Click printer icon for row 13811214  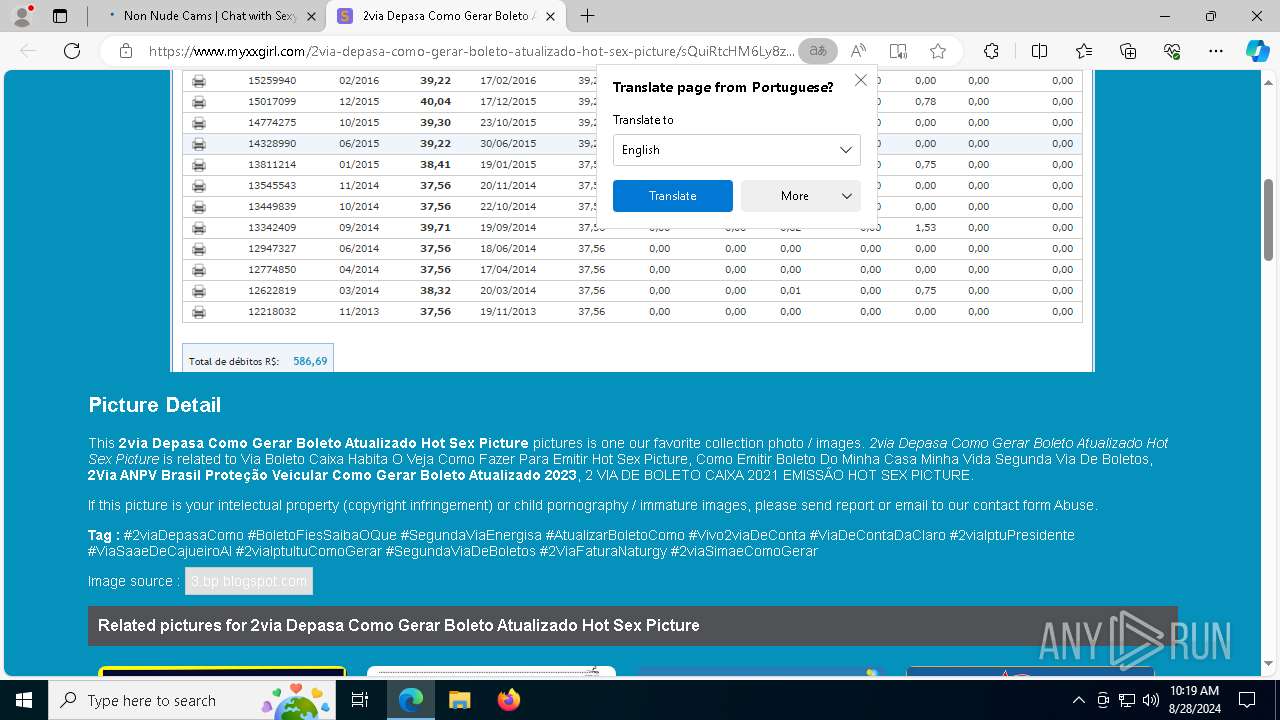coord(199,165)
